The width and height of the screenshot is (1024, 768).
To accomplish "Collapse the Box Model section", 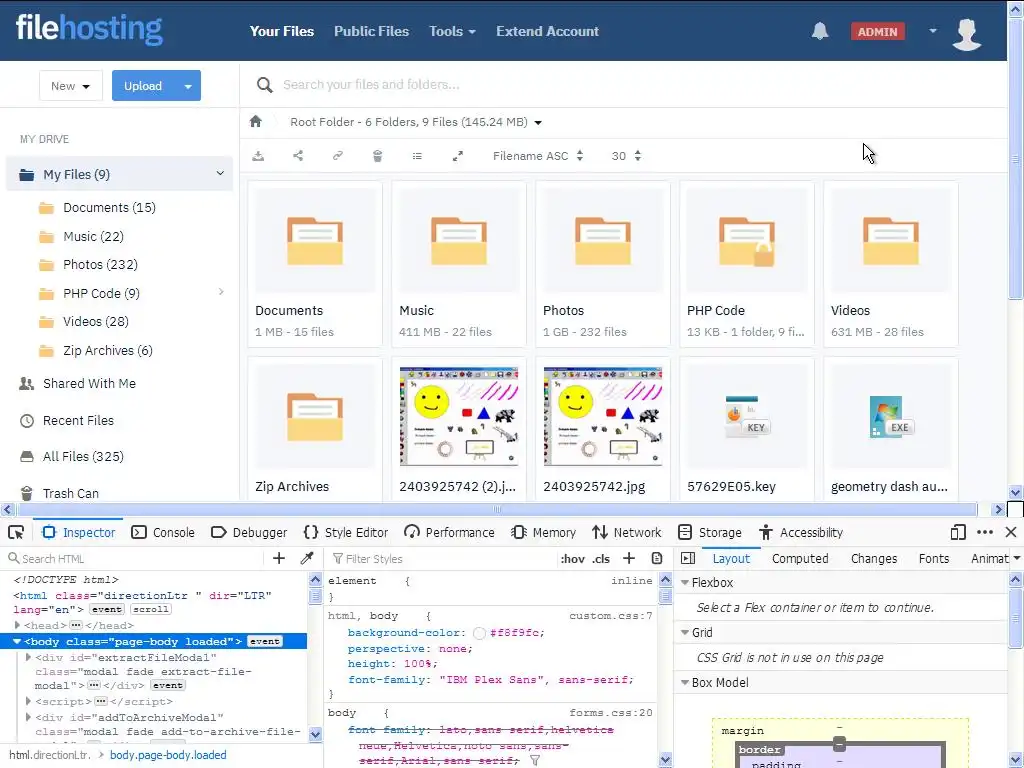I will pyautogui.click(x=685, y=682).
